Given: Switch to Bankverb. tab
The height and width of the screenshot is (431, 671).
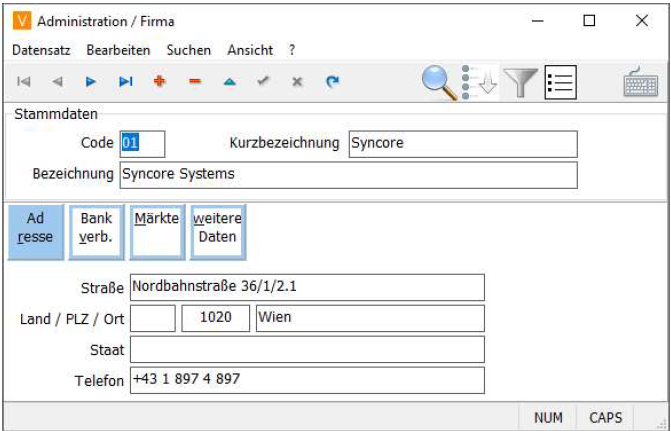Looking at the screenshot, I should point(96,229).
